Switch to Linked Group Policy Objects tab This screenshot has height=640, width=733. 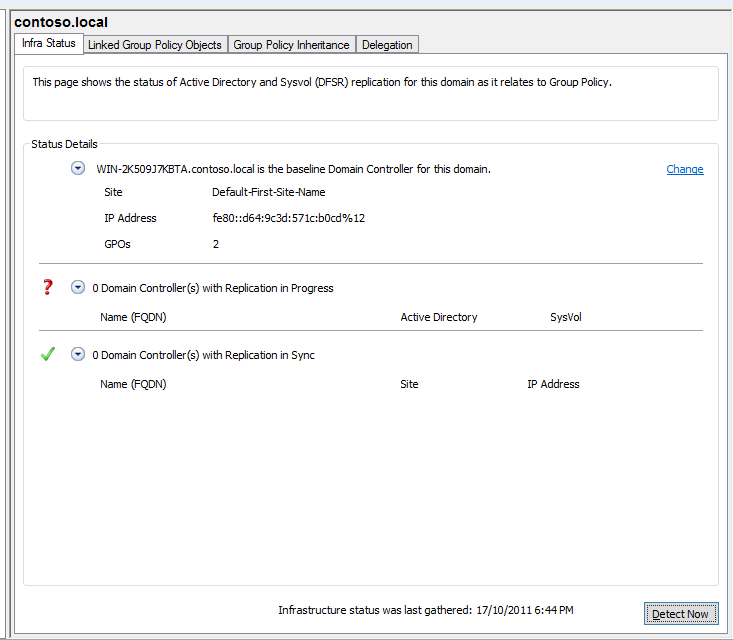[x=155, y=45]
